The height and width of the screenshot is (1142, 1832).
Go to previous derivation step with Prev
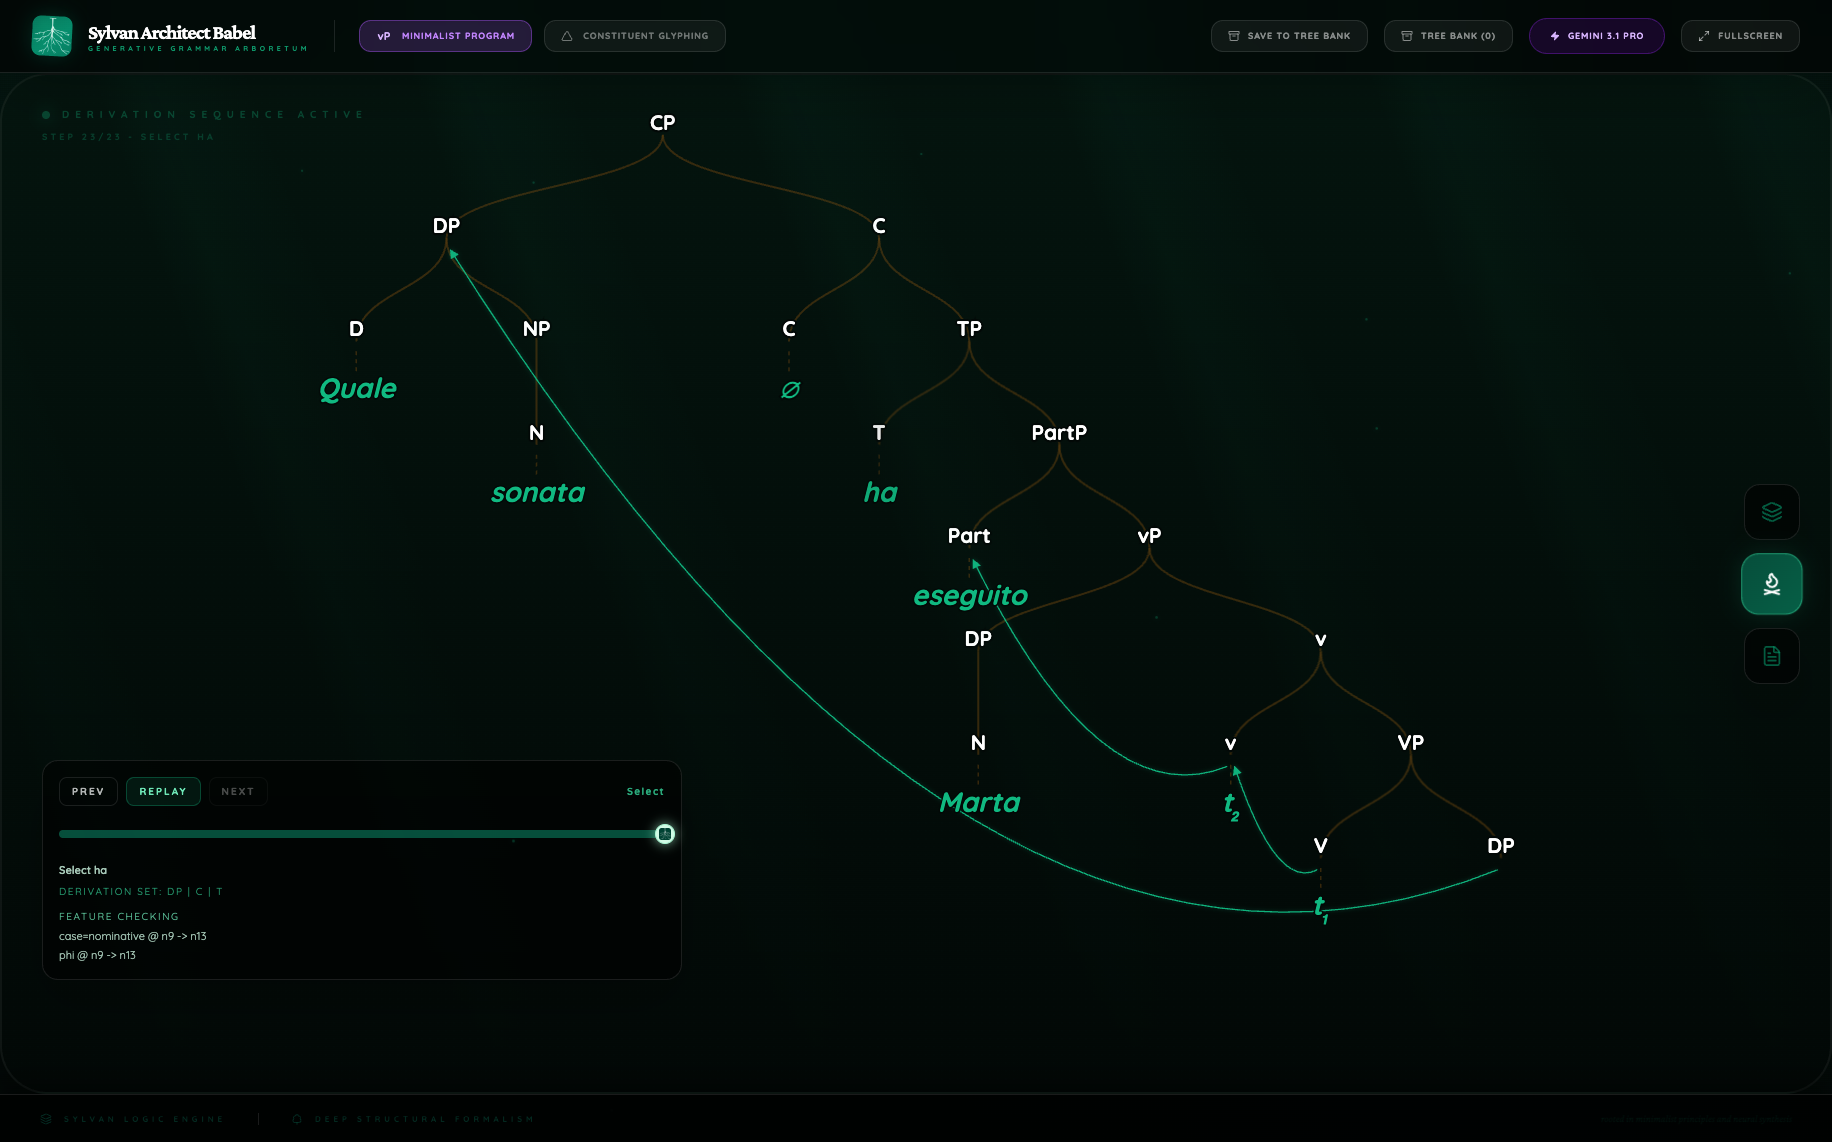[88, 791]
